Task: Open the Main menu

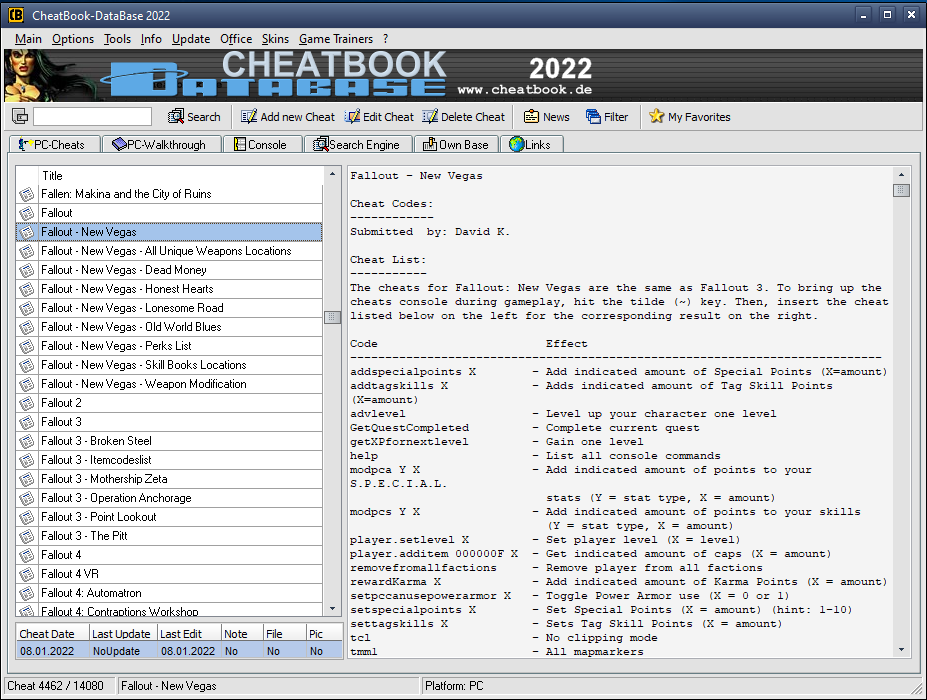Action: (28, 39)
